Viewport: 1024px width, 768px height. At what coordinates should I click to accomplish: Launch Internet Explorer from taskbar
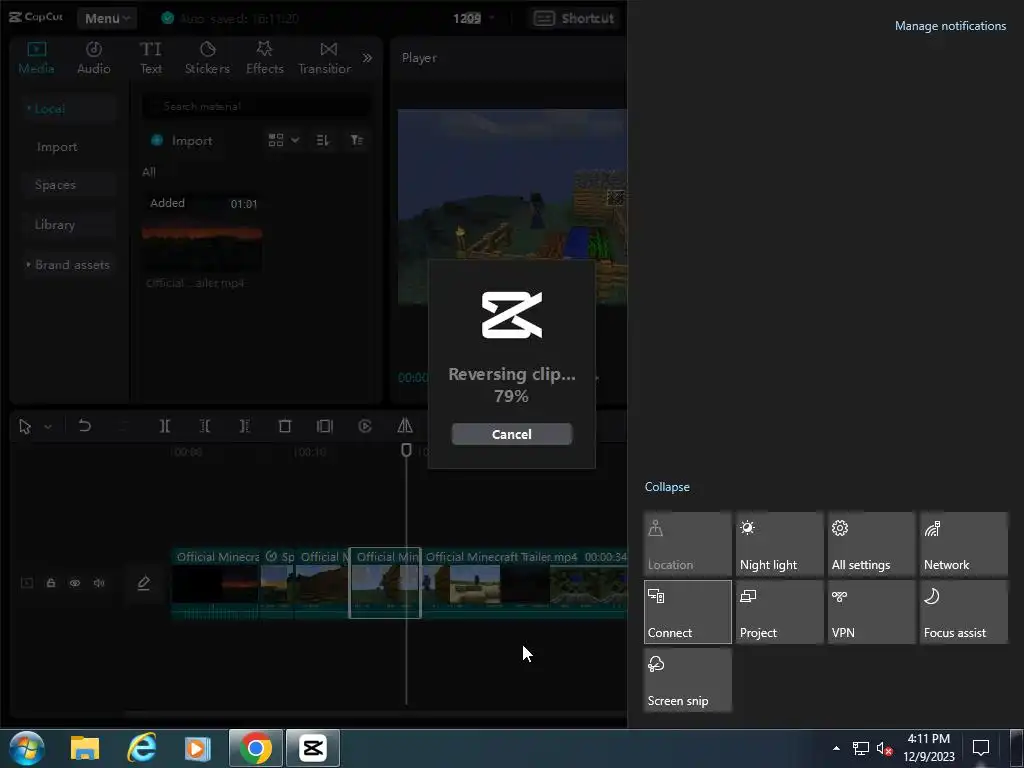141,748
